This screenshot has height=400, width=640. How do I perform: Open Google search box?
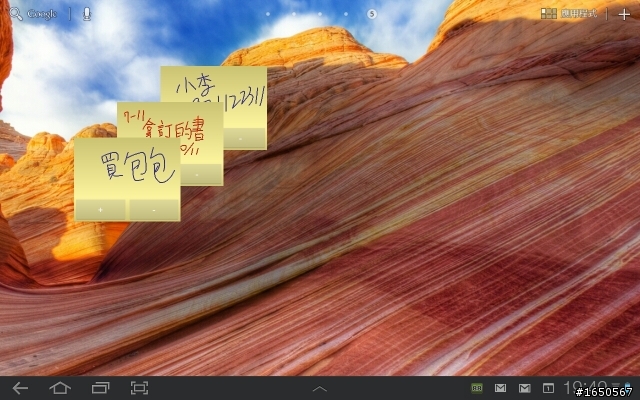point(42,14)
